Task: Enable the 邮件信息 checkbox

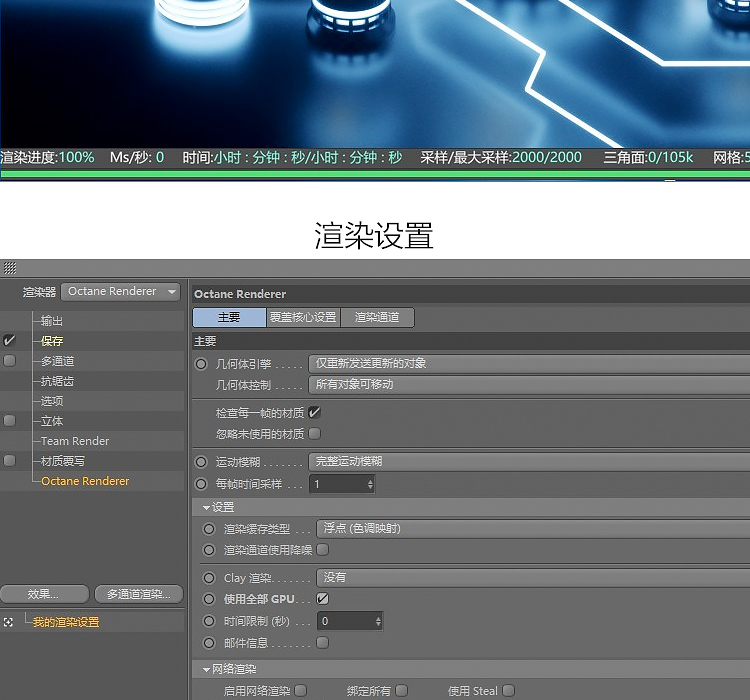Action: (322, 643)
